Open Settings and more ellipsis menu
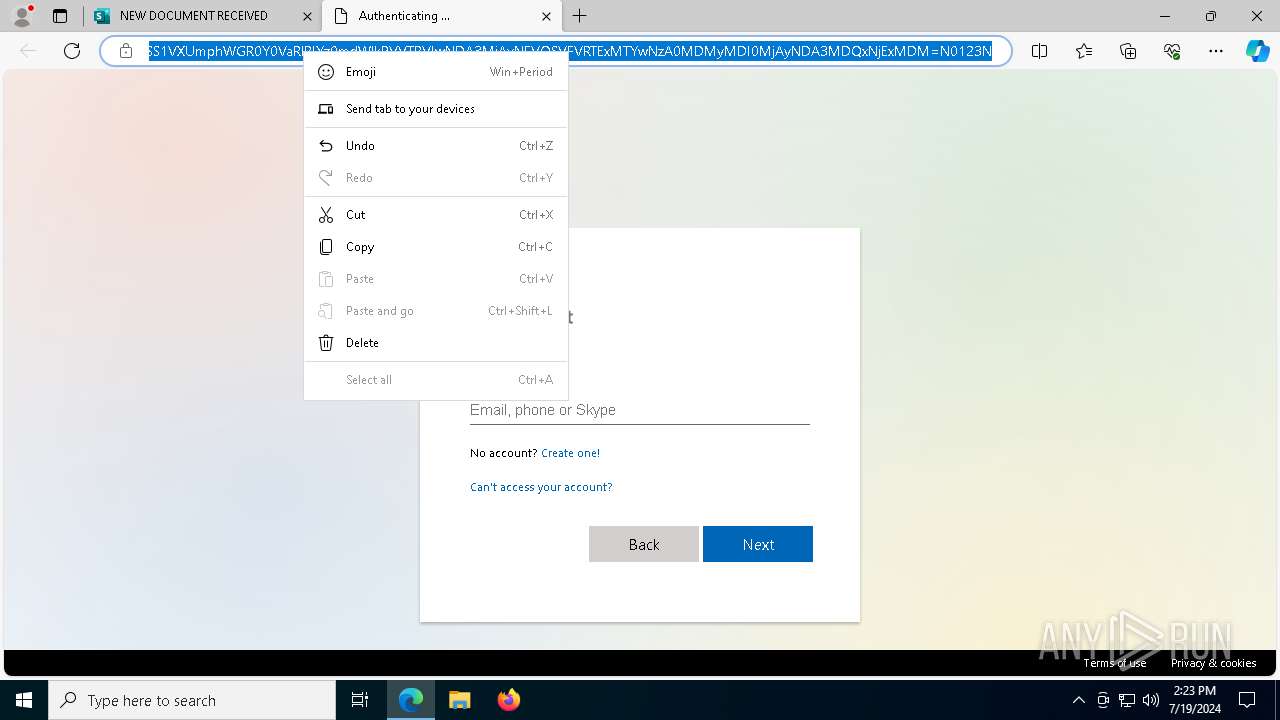The image size is (1280, 720). tap(1216, 51)
